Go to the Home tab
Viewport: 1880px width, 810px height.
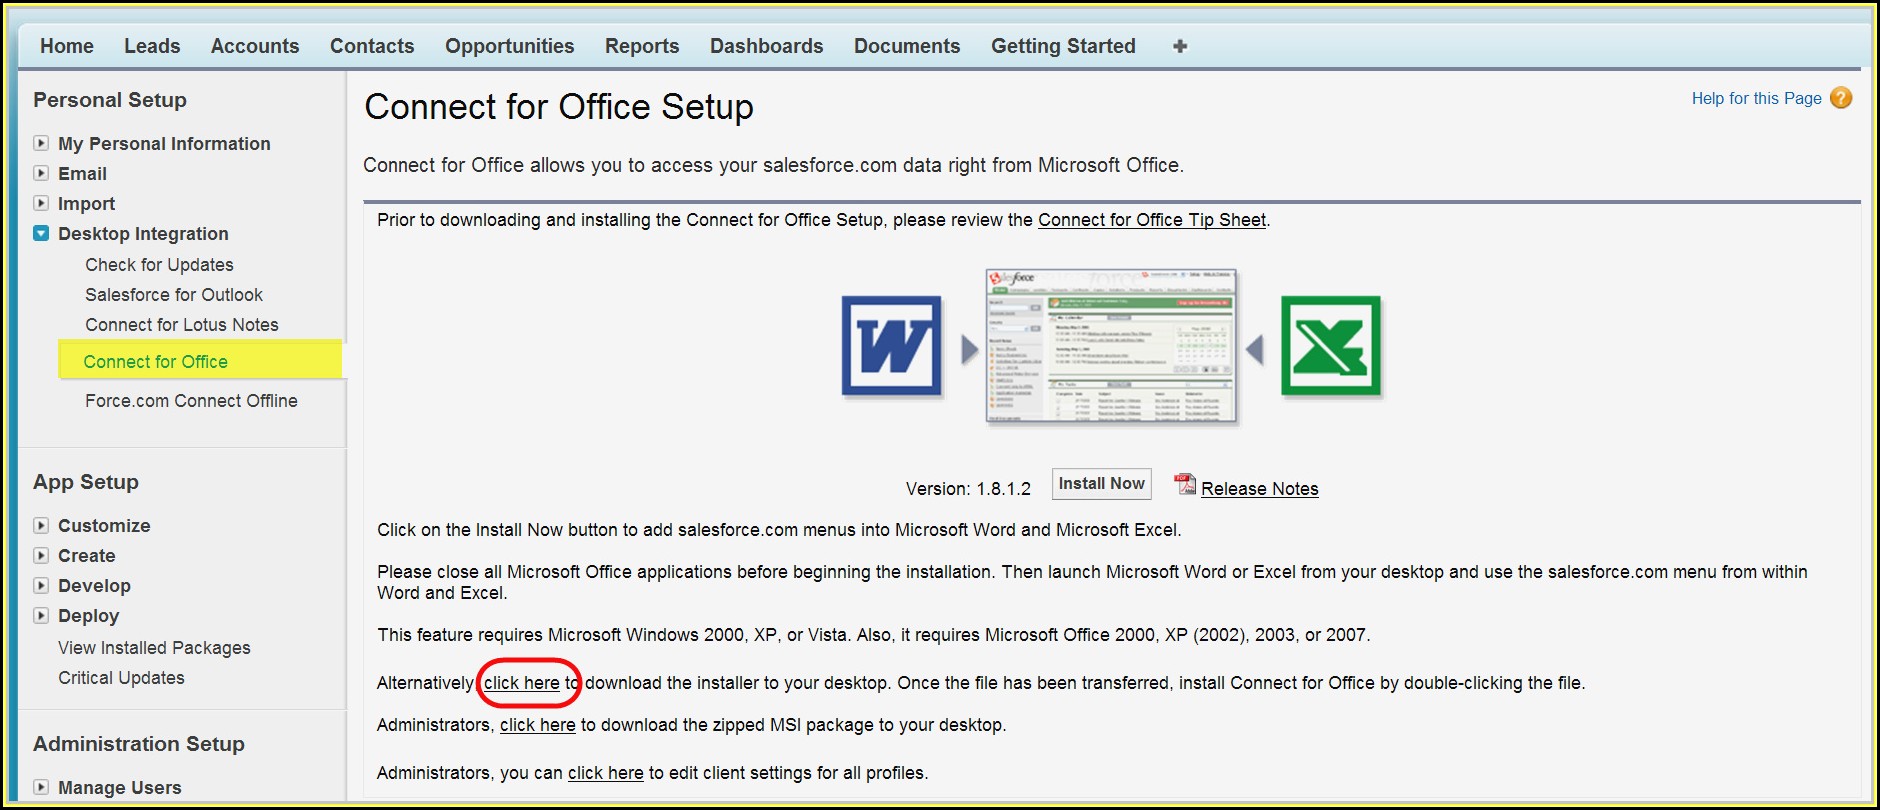[x=67, y=46]
